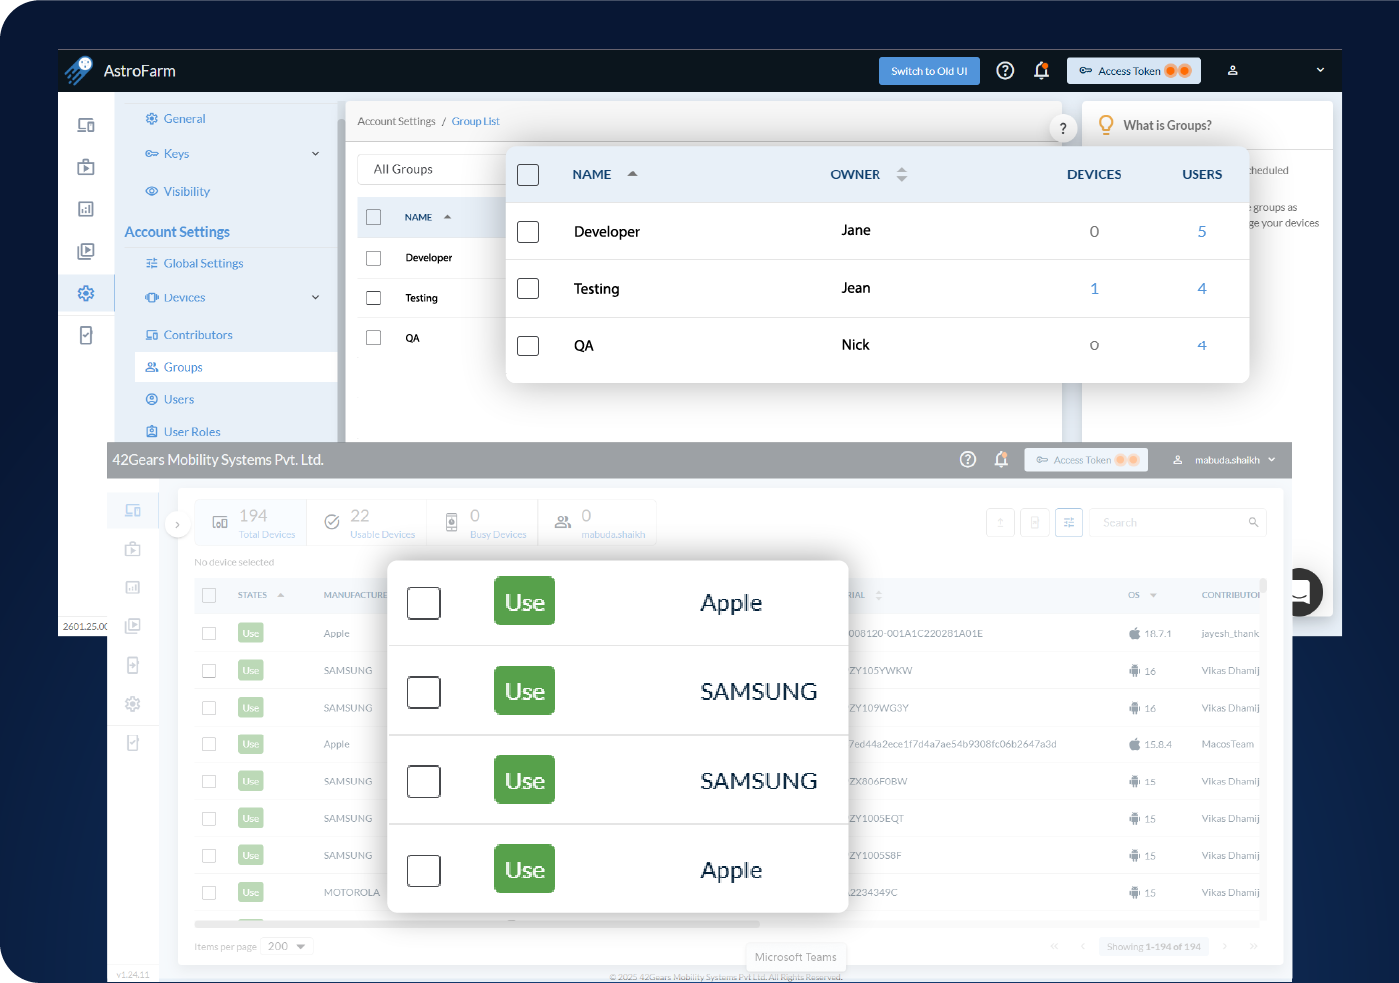Image resolution: width=1399 pixels, height=983 pixels.
Task: Click the Search input field
Action: point(1170,523)
